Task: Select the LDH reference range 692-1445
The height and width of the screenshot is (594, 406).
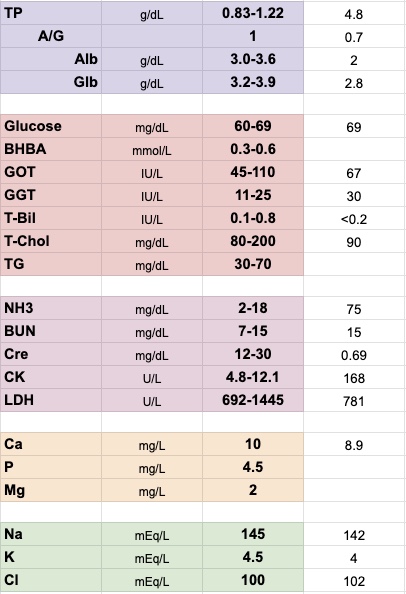Action: pyautogui.click(x=253, y=400)
